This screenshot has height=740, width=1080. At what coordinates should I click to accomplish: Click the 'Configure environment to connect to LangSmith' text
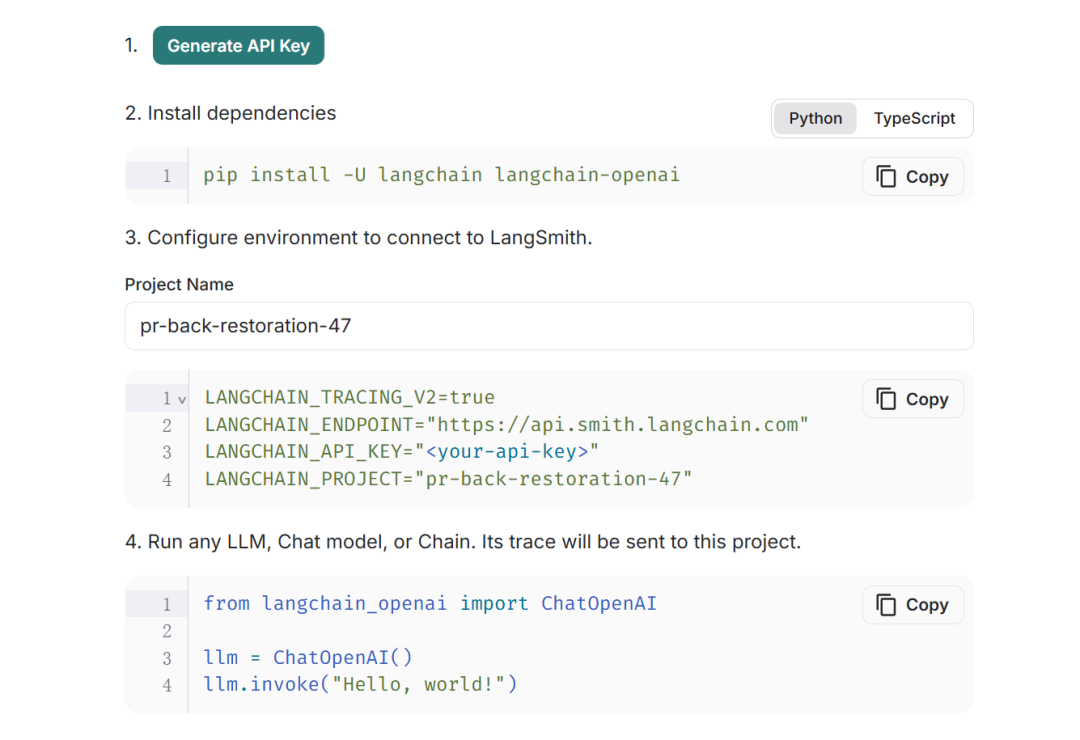[x=358, y=238]
